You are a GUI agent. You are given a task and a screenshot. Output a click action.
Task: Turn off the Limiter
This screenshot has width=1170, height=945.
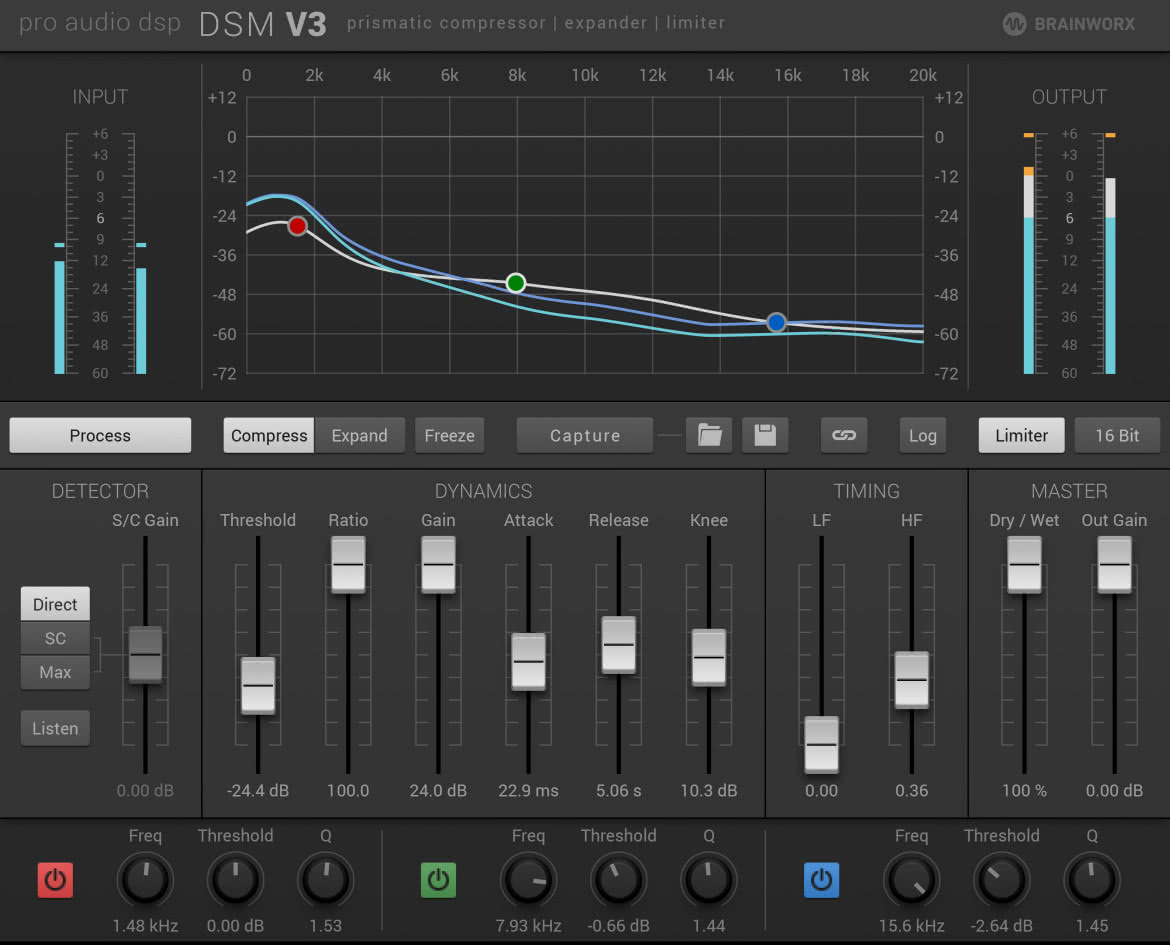pos(1022,435)
